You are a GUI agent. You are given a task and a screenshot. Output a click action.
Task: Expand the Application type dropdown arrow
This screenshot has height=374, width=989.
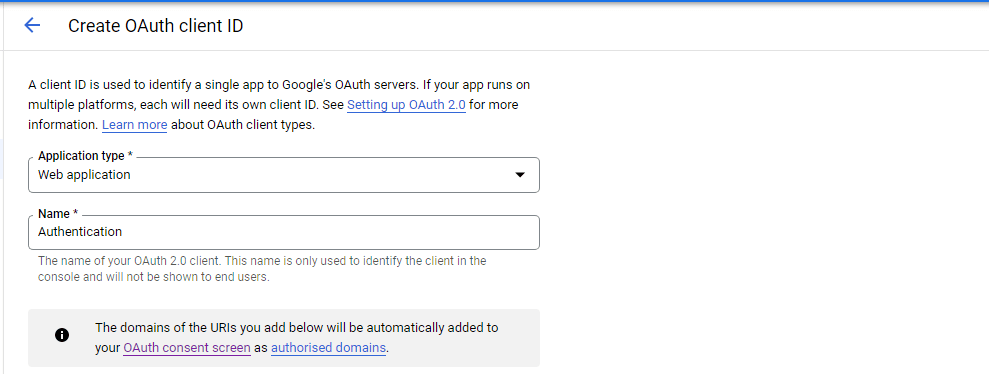coord(520,175)
